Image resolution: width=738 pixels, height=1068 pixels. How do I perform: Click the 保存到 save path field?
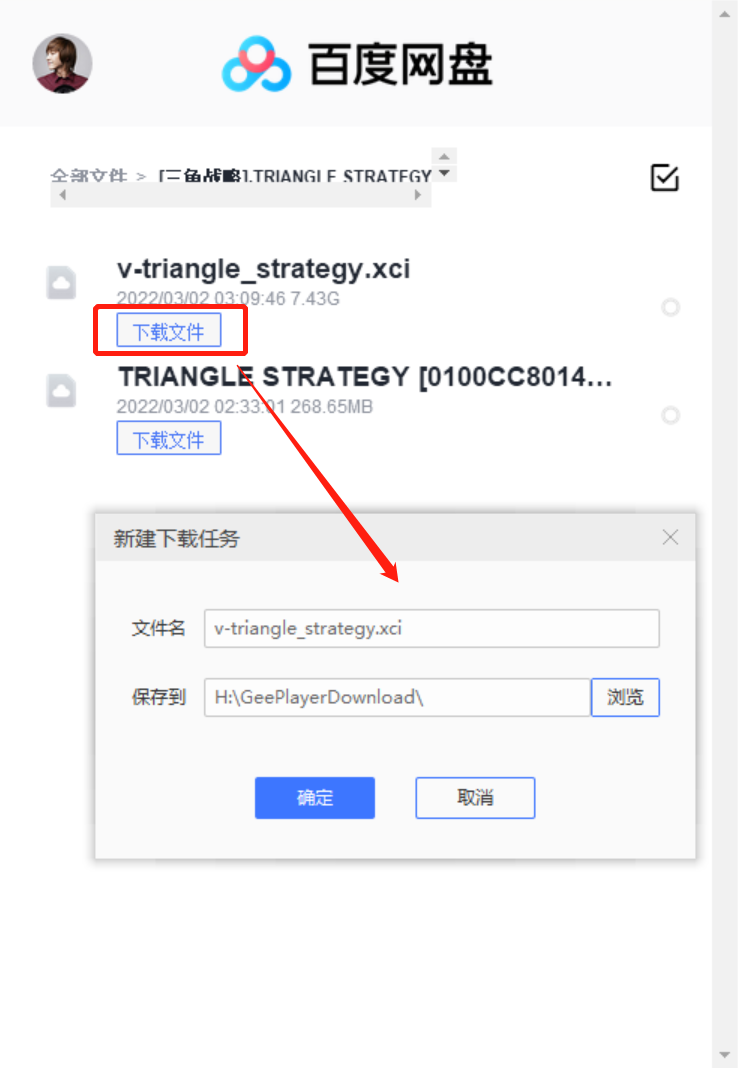pos(398,697)
